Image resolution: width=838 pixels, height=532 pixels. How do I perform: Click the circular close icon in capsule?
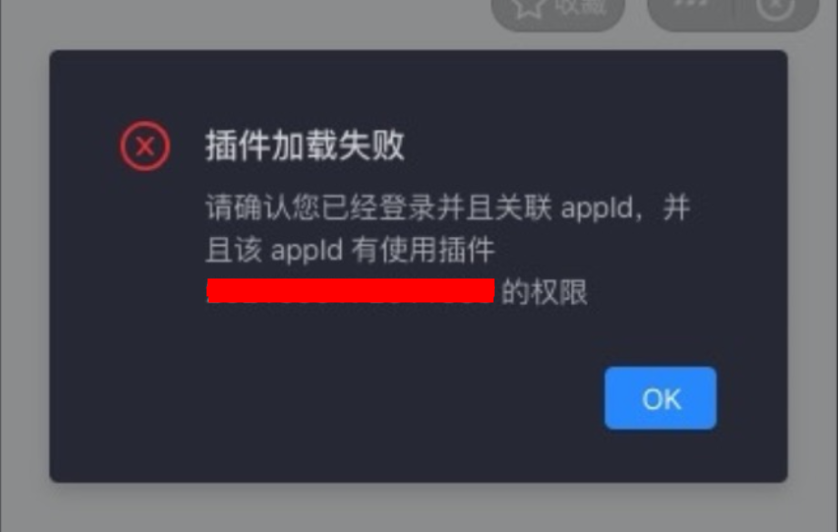click(x=775, y=7)
